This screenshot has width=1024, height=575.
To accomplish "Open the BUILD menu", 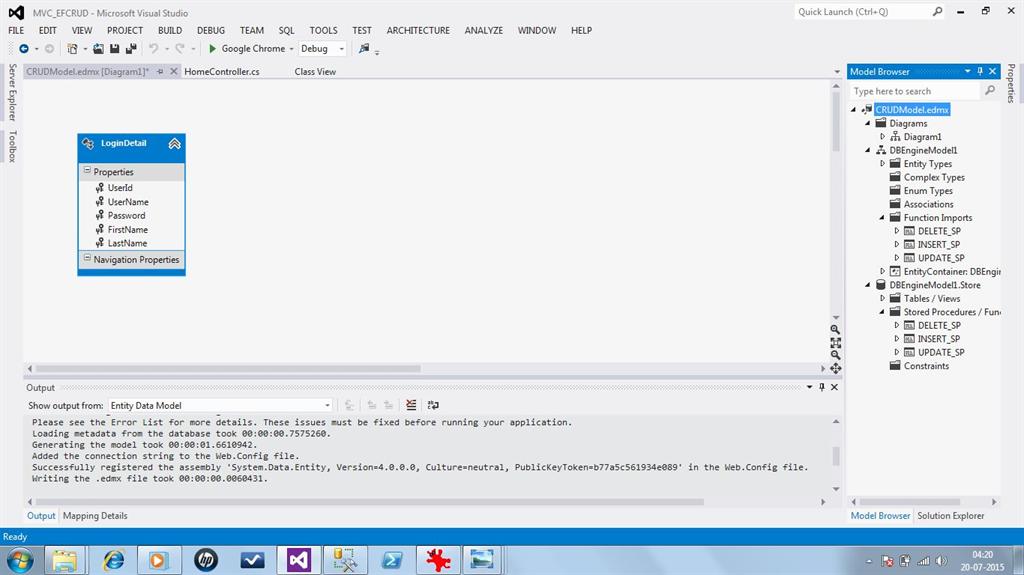I will tap(170, 31).
